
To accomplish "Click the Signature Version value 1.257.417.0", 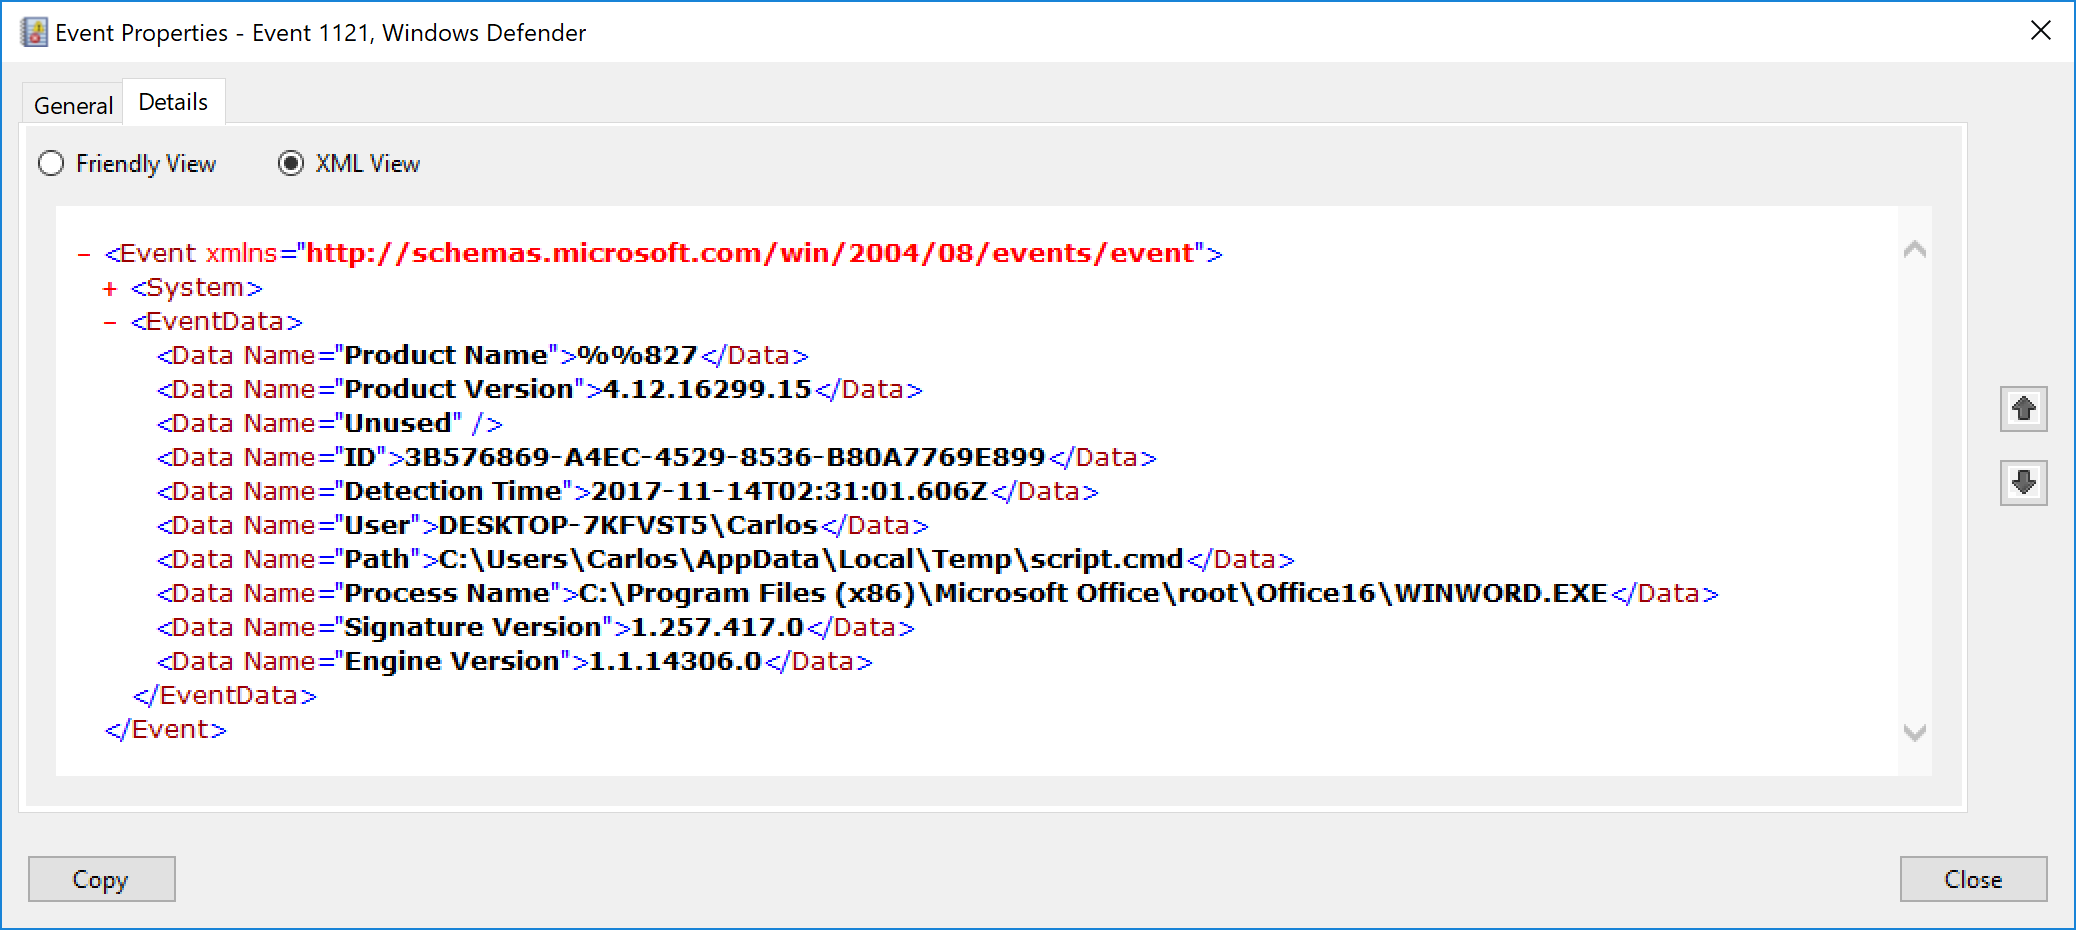I will pyautogui.click(x=717, y=627).
